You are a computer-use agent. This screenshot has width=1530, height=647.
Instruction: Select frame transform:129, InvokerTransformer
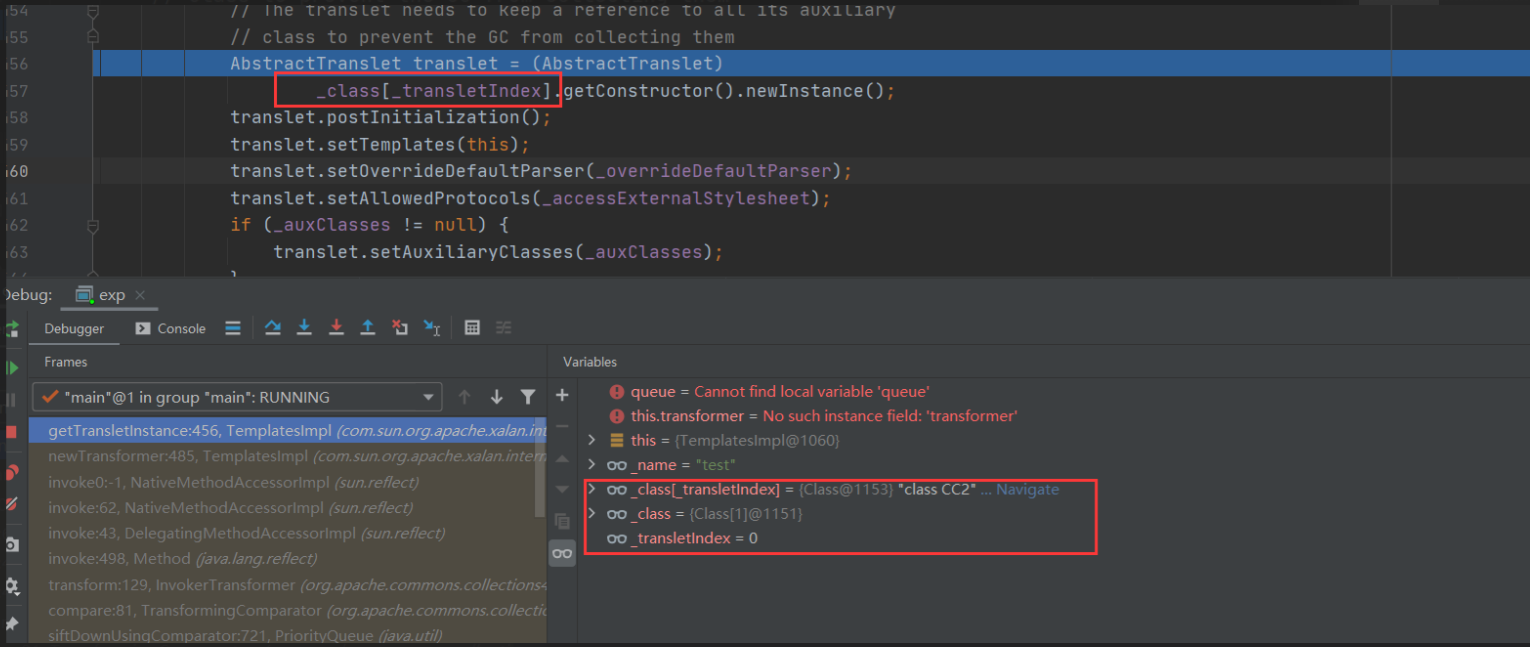pos(288,584)
